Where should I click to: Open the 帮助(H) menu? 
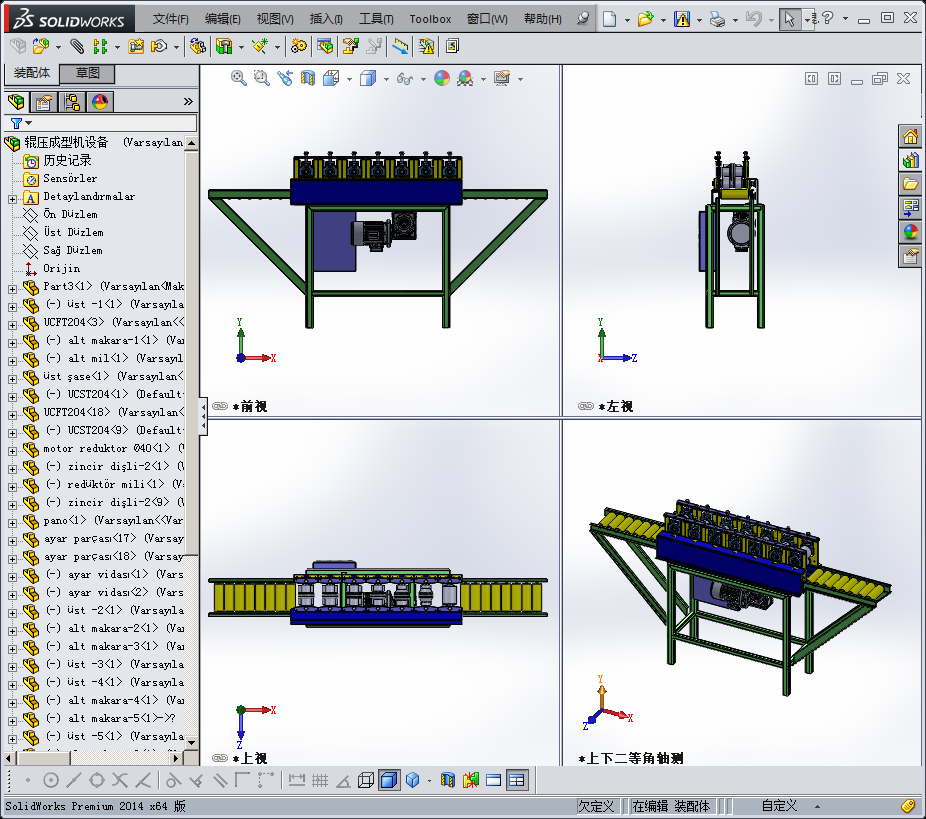(x=543, y=19)
